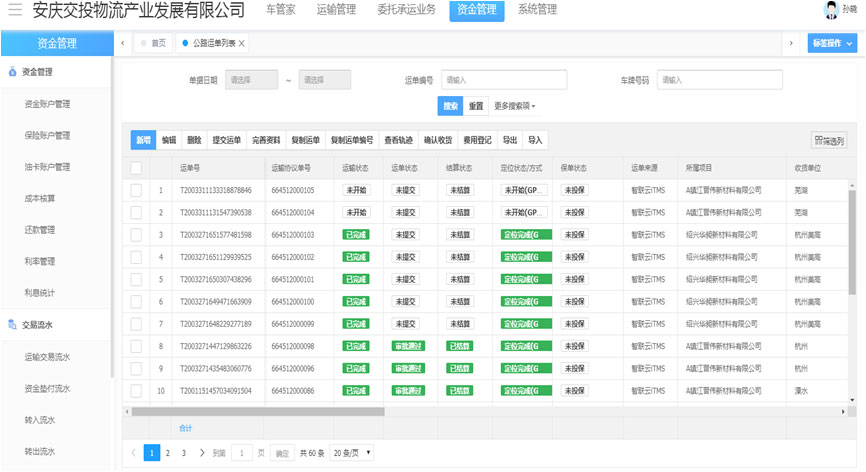This screenshot has width=866, height=472.
Task: Click the 交易流水 sidebar icon
Action: coord(12,325)
